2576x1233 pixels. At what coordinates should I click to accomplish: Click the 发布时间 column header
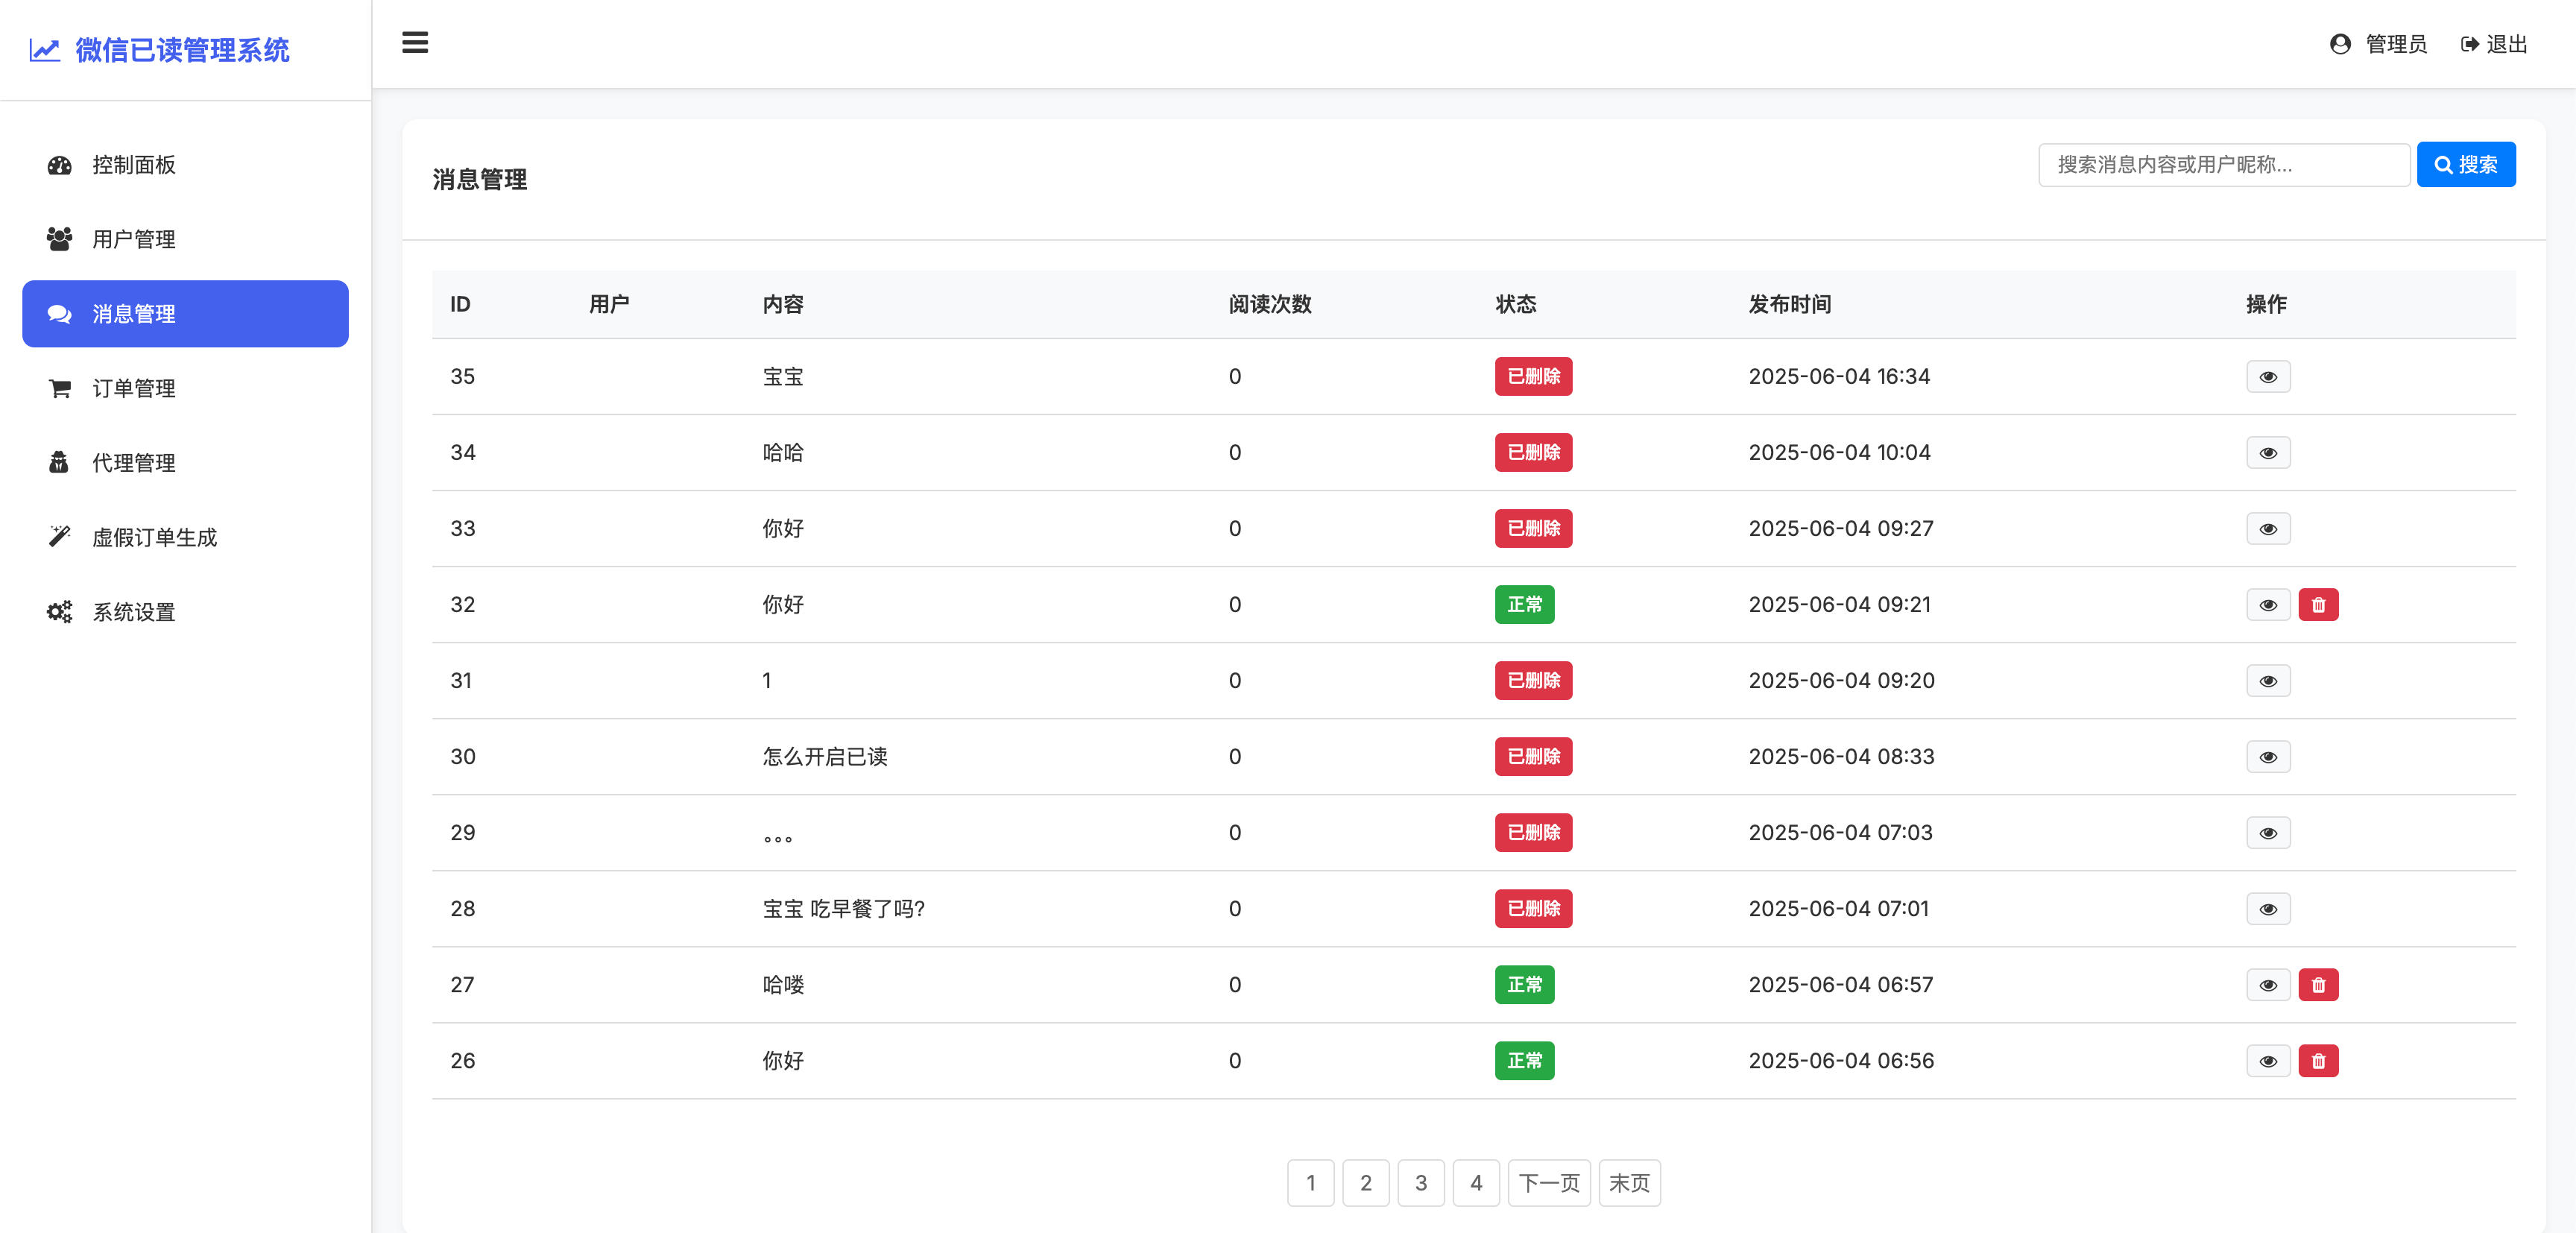tap(1790, 304)
